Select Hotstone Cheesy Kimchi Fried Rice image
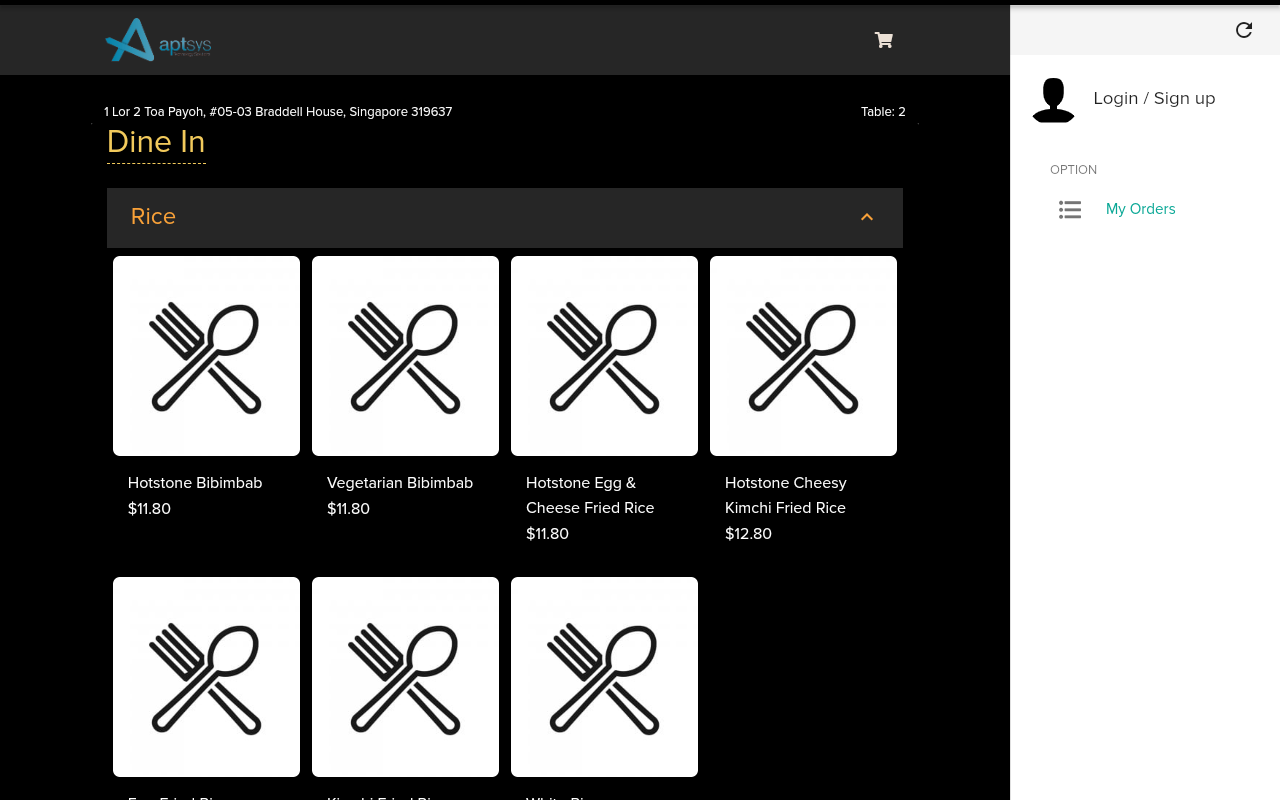 (803, 356)
